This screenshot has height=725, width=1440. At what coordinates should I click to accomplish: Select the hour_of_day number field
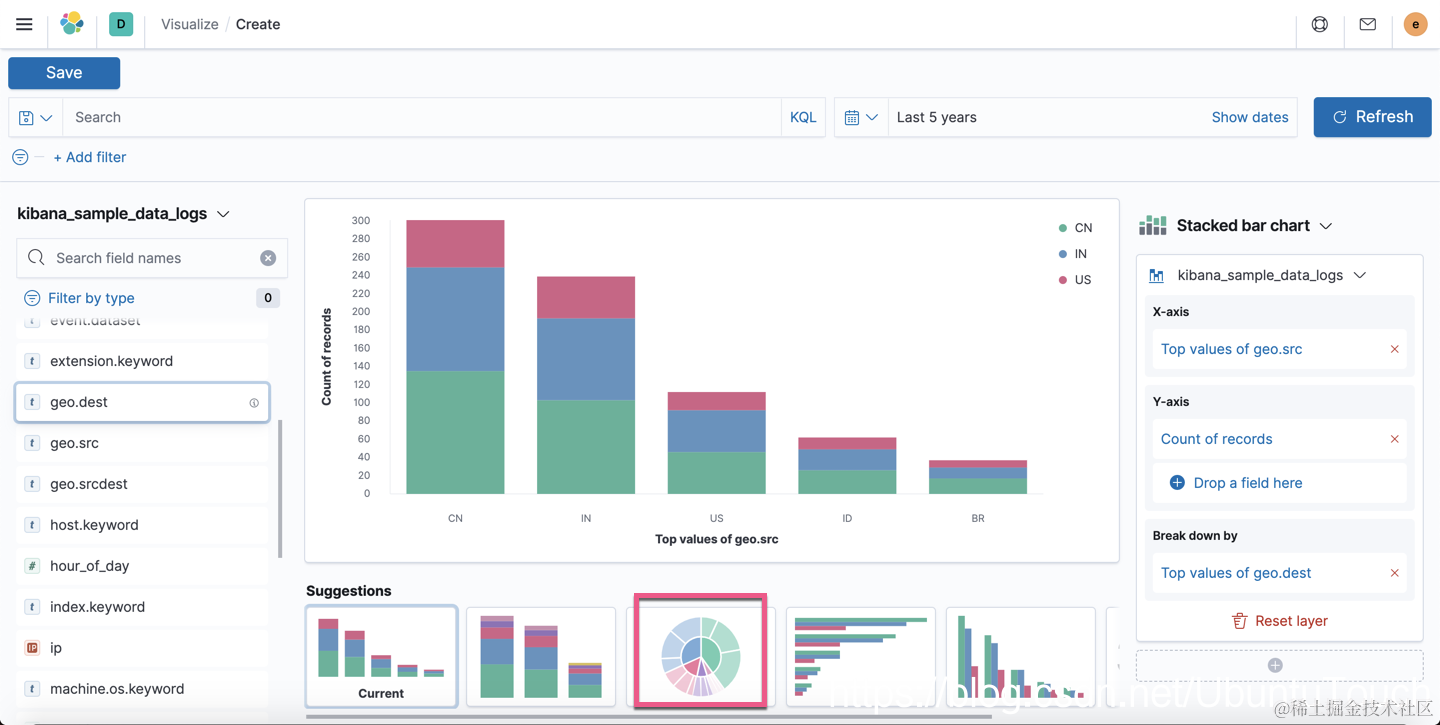[x=142, y=566]
